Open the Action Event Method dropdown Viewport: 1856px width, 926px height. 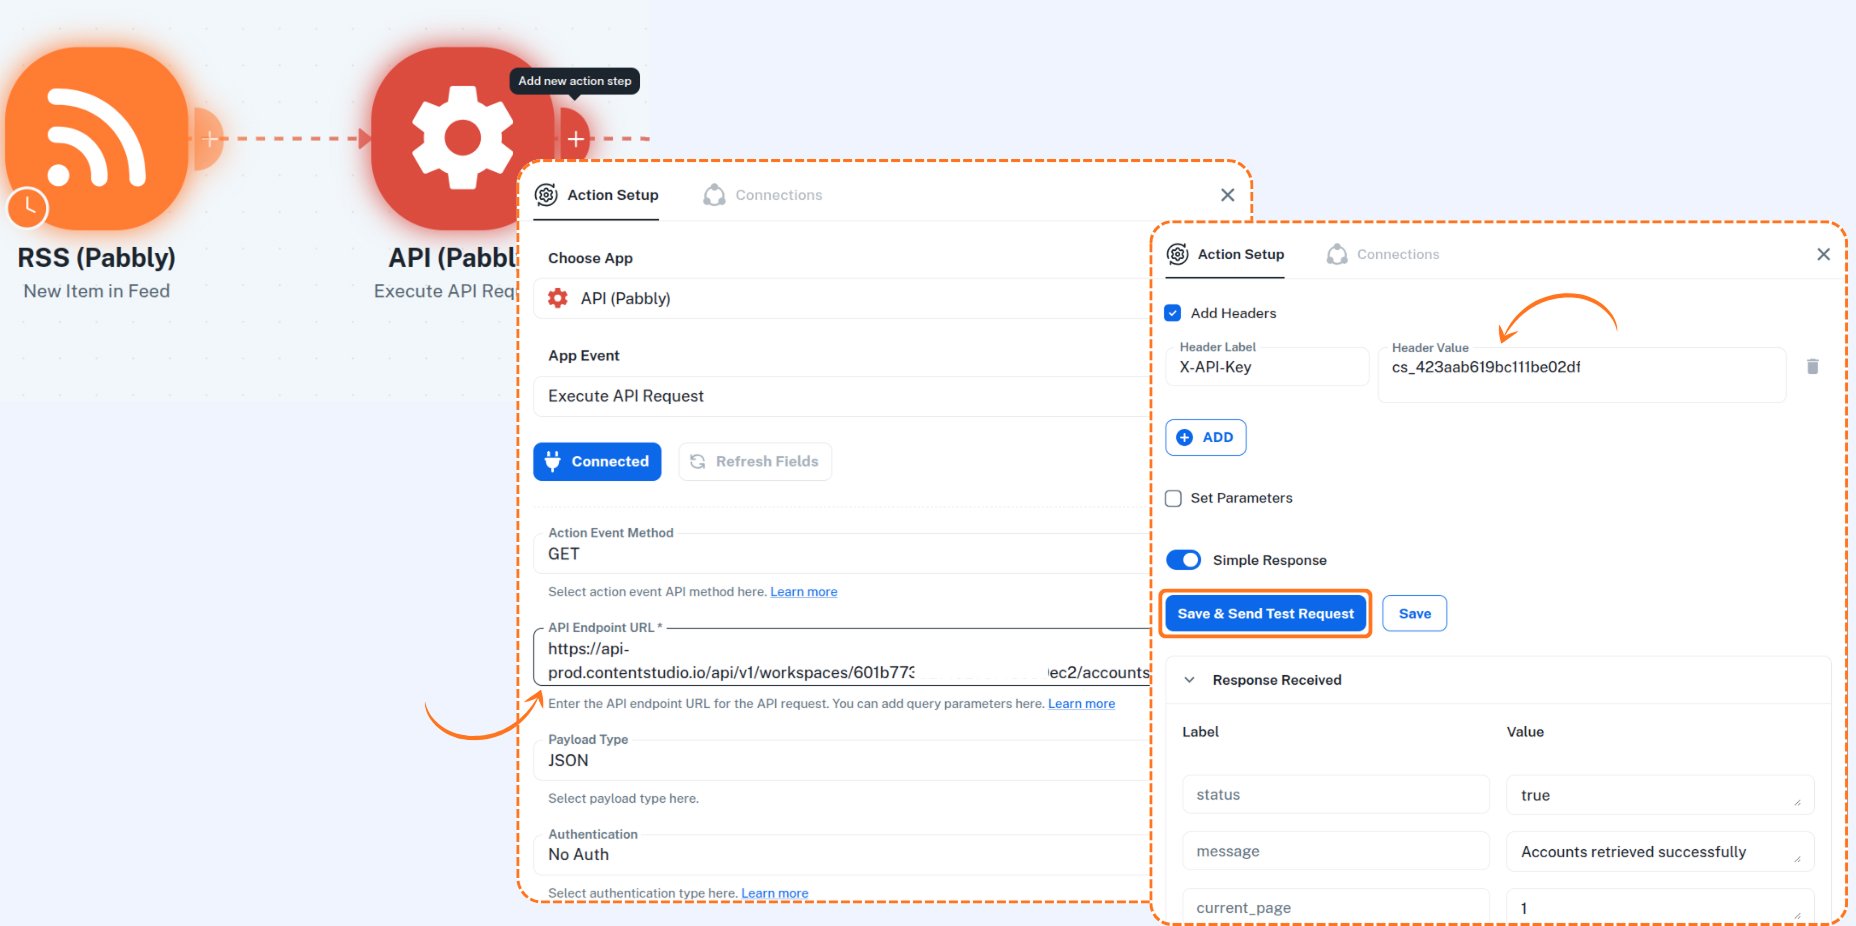coord(840,554)
